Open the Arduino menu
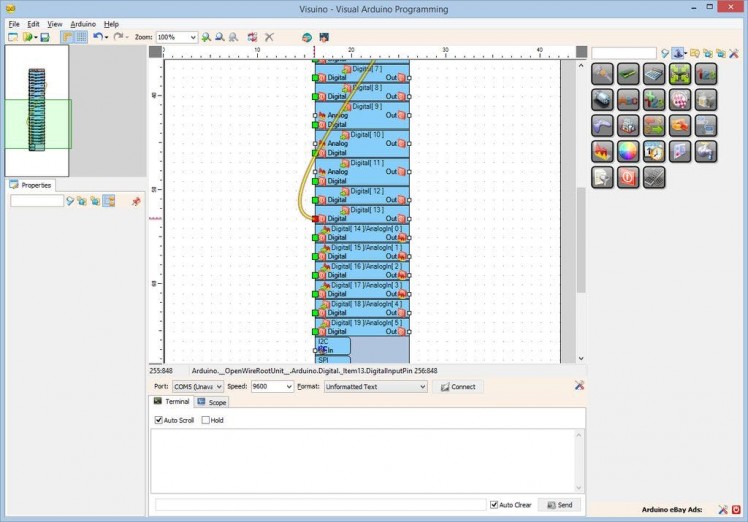Viewport: 748px width, 522px height. pyautogui.click(x=83, y=23)
